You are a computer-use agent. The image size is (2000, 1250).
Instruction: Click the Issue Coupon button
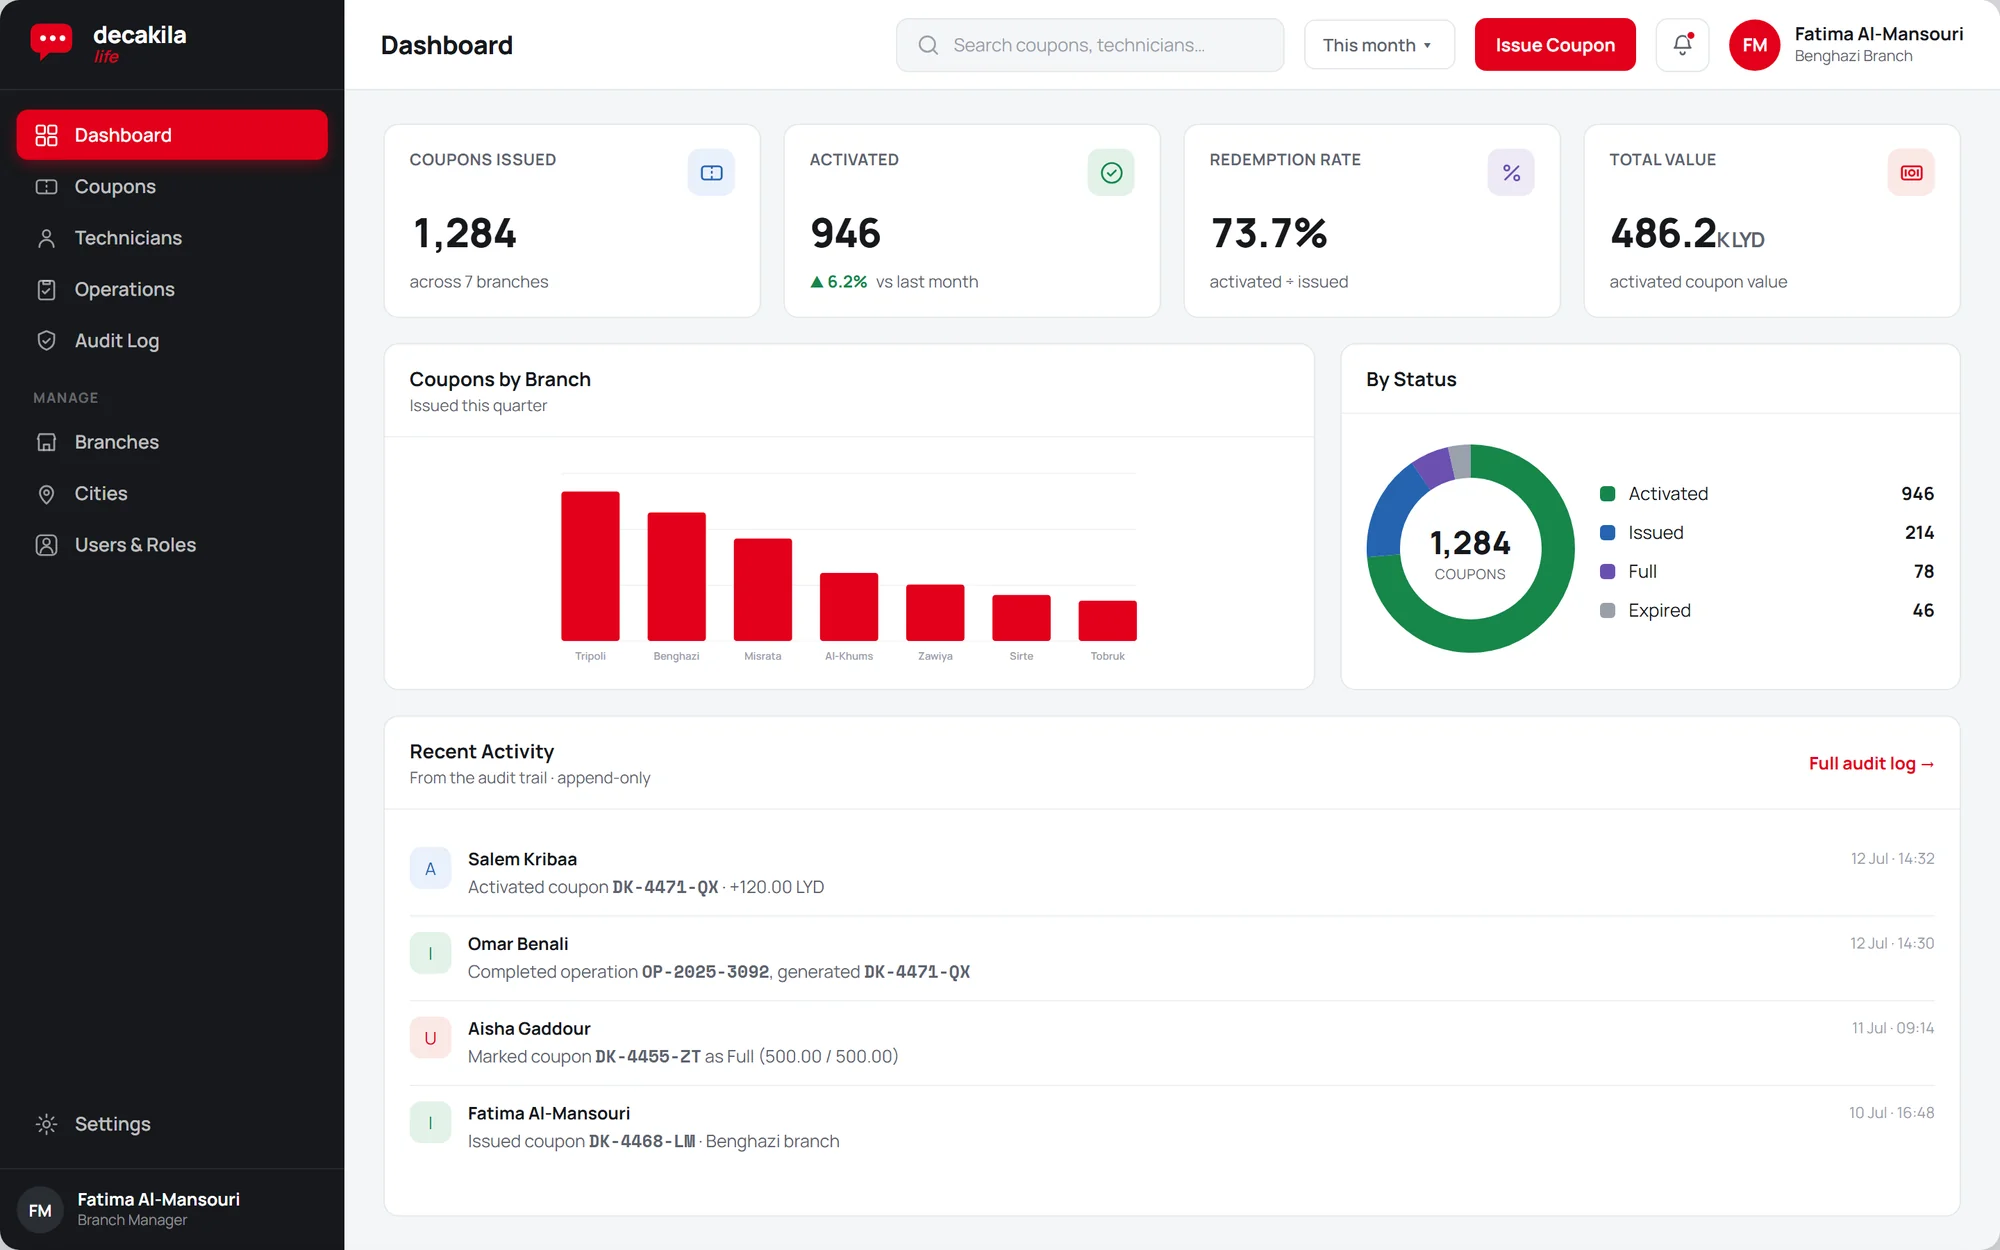1555,45
